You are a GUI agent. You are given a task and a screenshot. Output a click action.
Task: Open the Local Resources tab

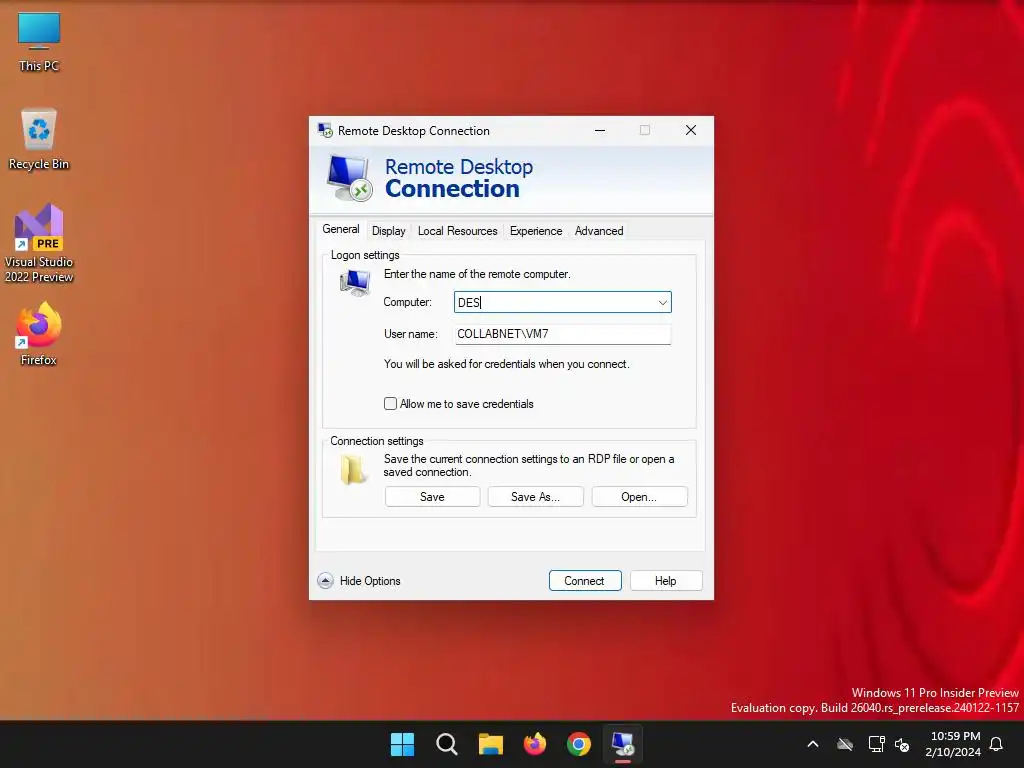[458, 231]
